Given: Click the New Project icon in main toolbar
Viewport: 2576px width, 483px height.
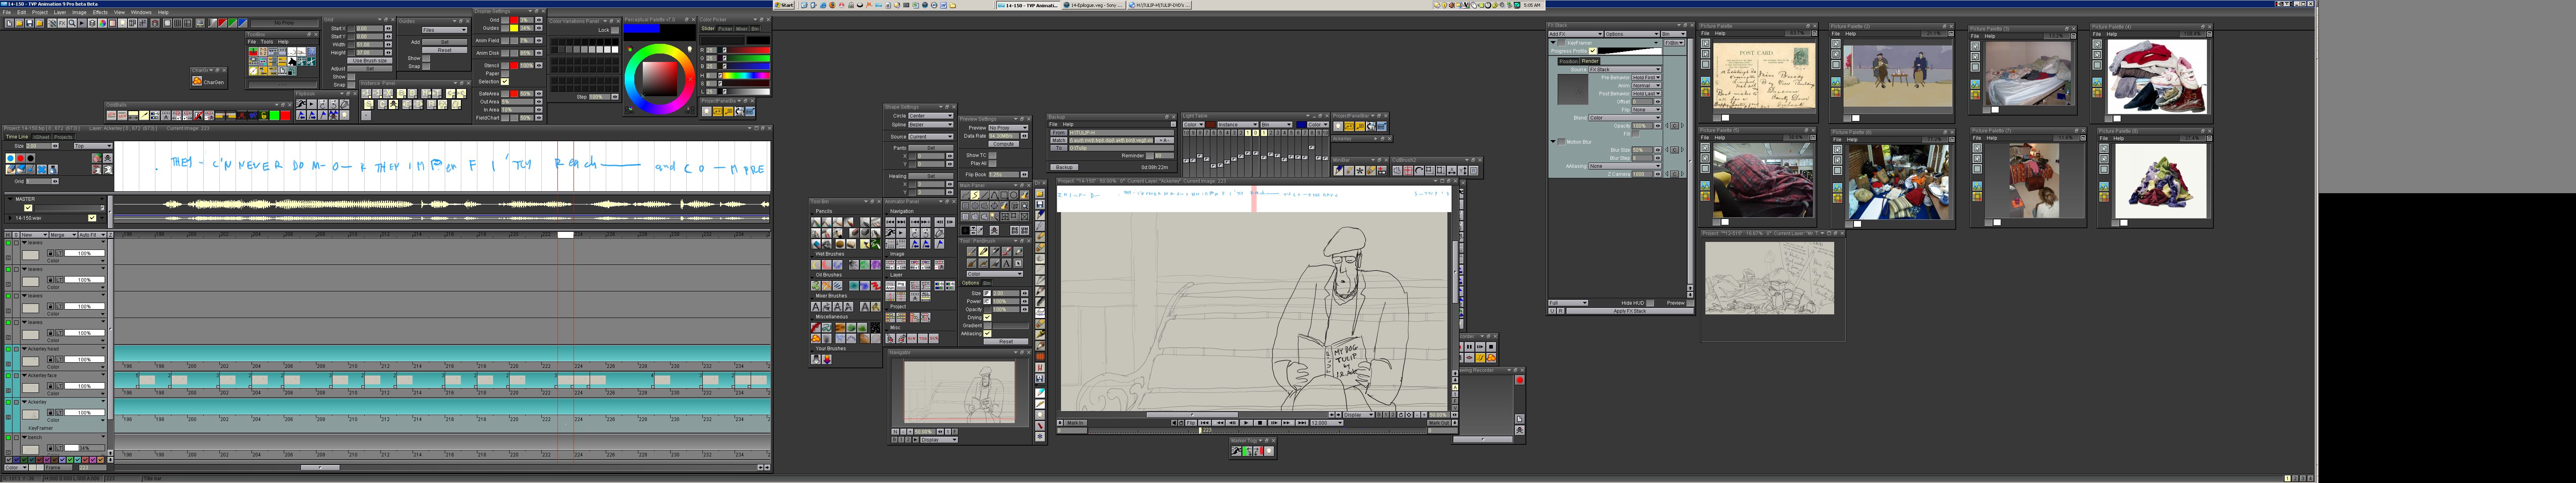Looking at the screenshot, I should [9, 23].
